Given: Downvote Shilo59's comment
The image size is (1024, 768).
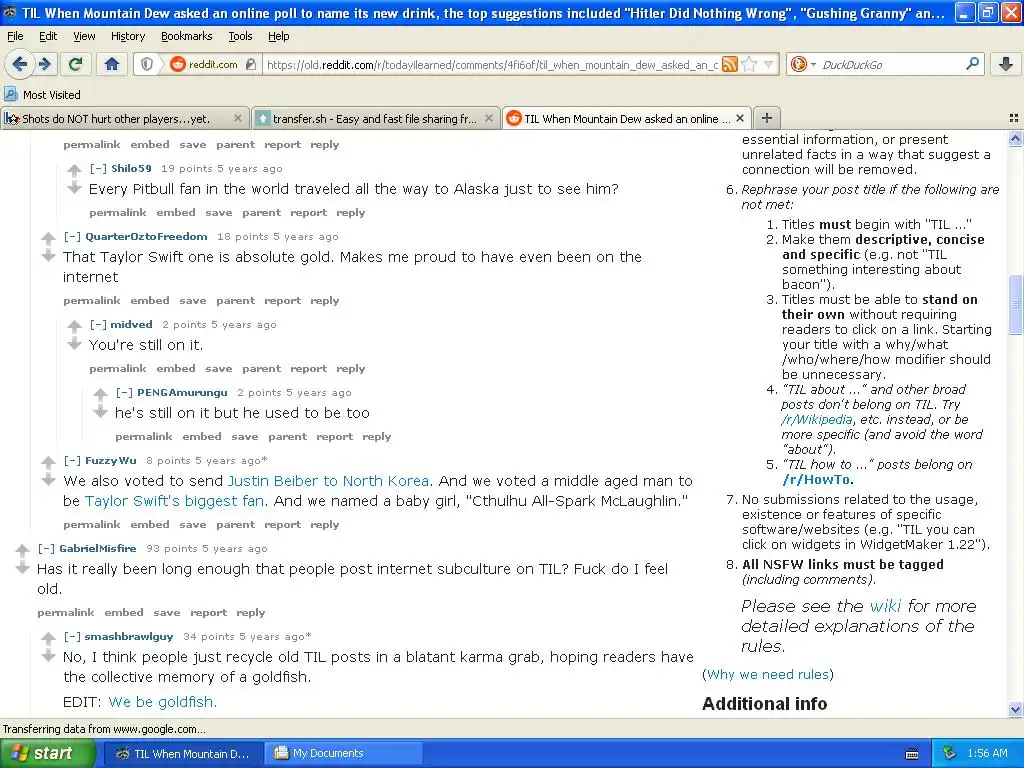Looking at the screenshot, I should point(74,188).
